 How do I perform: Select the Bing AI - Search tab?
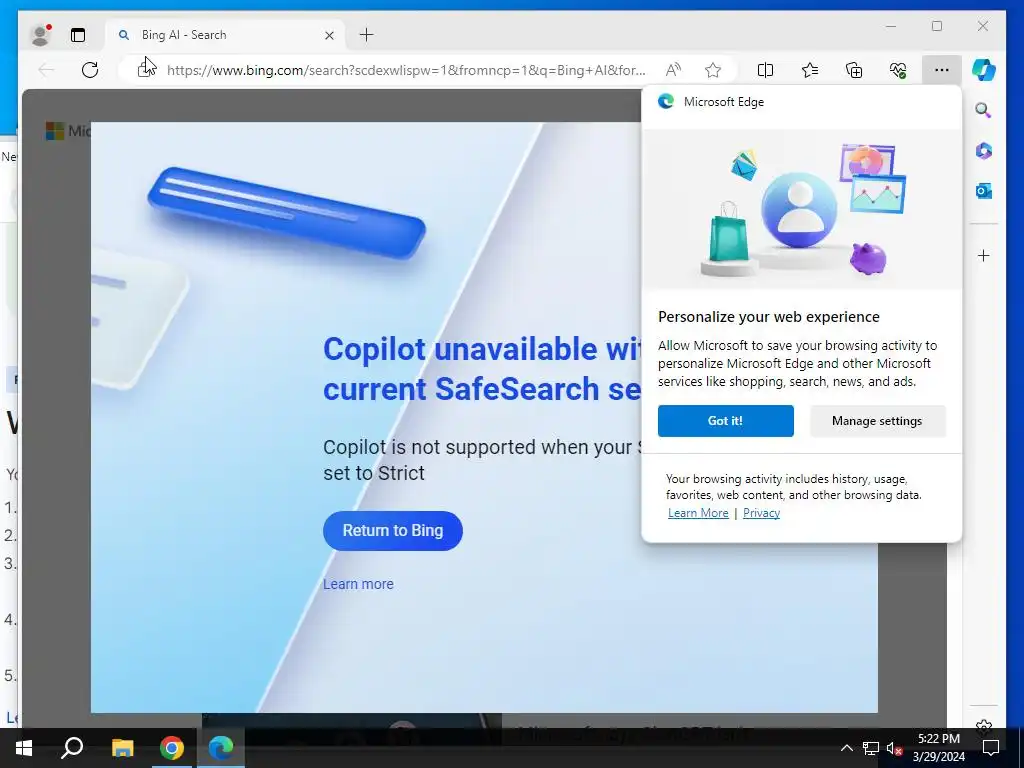(x=227, y=35)
